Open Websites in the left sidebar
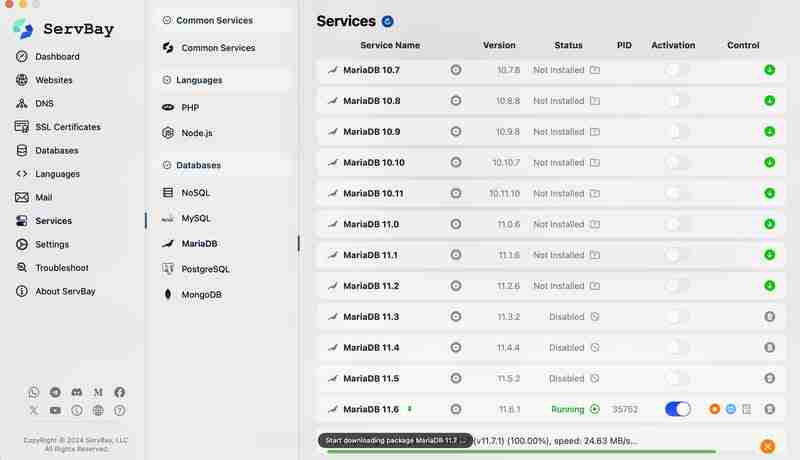Image resolution: width=800 pixels, height=460 pixels. click(x=54, y=80)
